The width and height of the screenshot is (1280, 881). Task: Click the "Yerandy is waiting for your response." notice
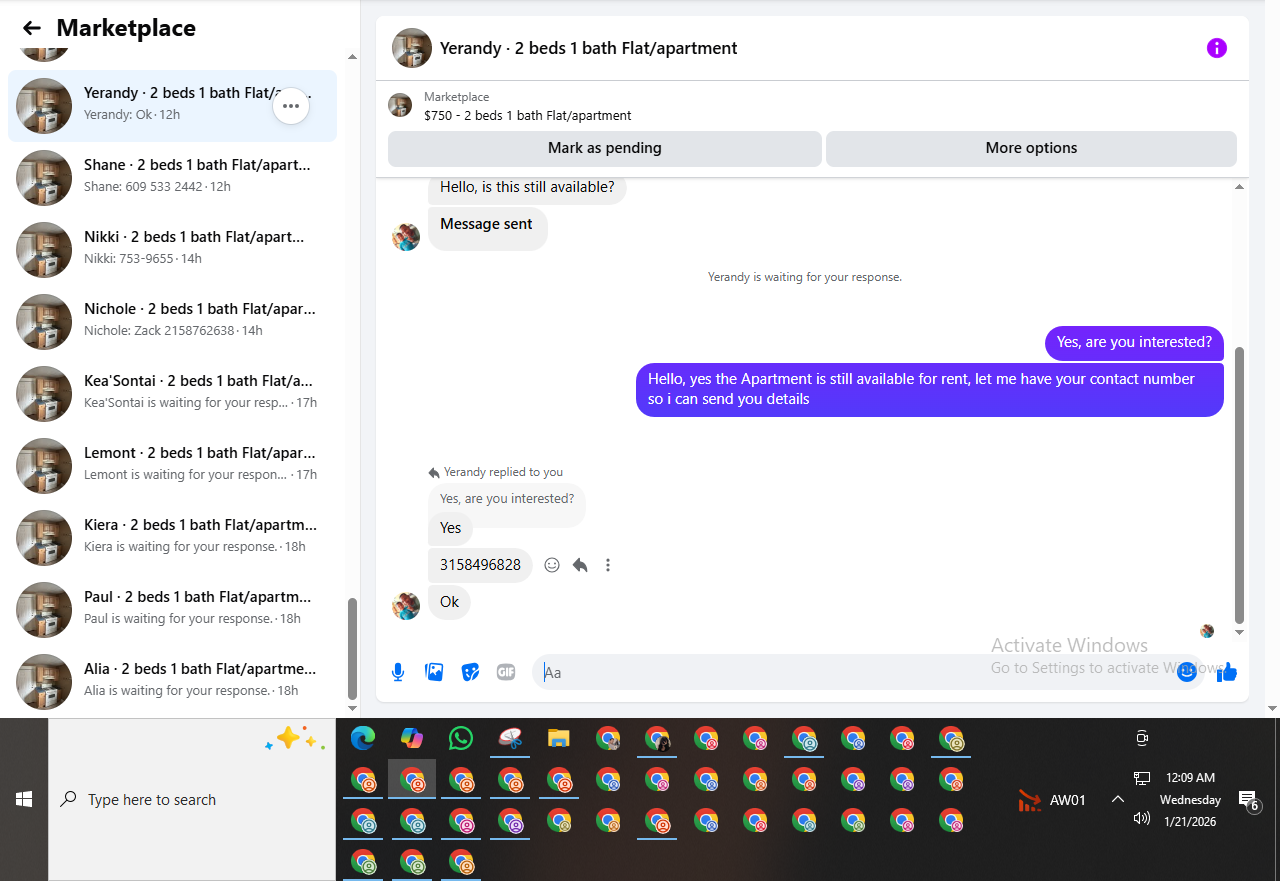tap(805, 277)
